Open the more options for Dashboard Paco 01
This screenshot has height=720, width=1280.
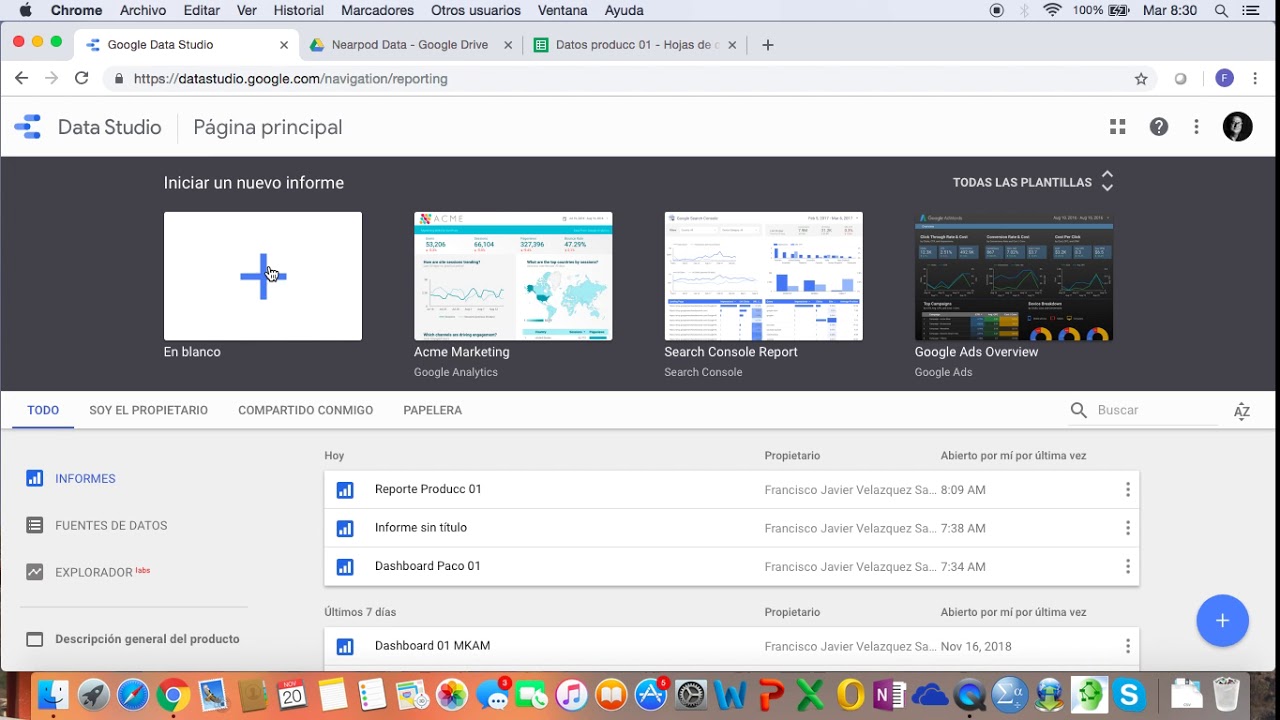pos(1128,566)
